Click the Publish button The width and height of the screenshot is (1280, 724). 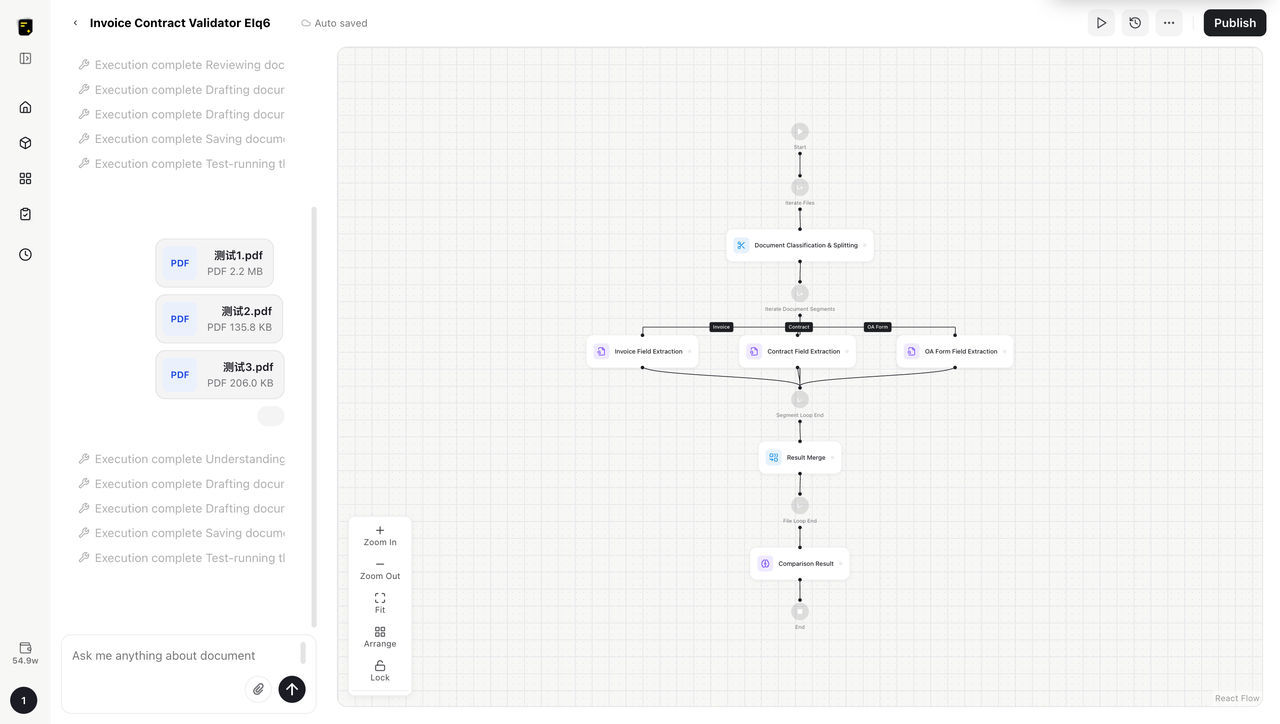1235,23
